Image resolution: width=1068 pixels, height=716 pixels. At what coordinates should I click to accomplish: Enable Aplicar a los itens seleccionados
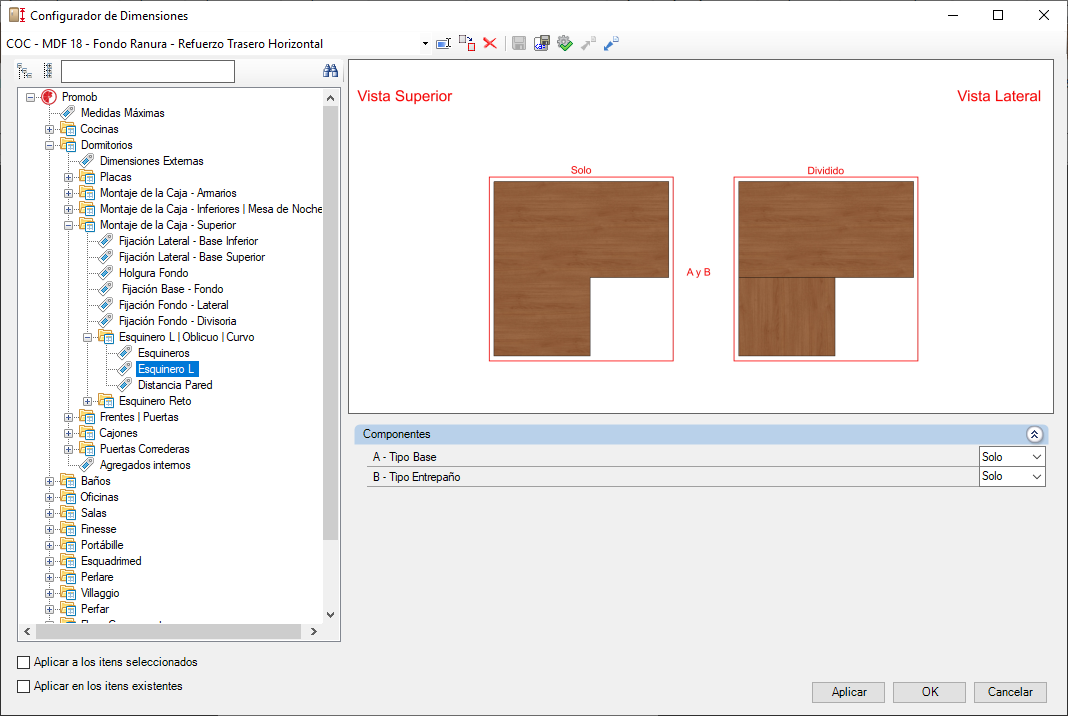tap(24, 662)
